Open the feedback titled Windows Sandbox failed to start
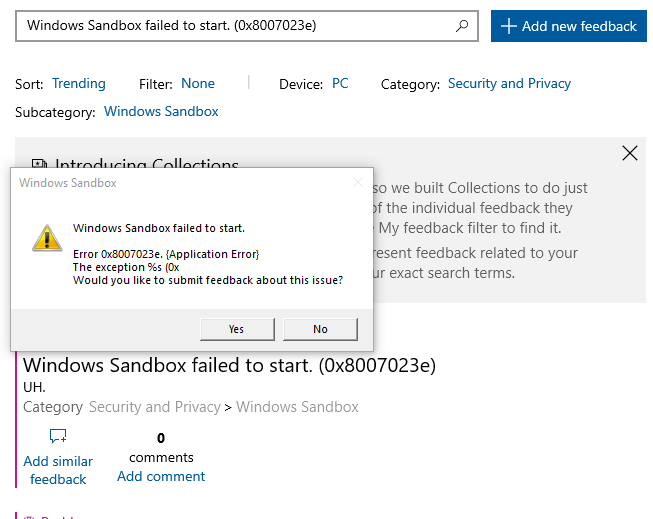 [x=229, y=365]
